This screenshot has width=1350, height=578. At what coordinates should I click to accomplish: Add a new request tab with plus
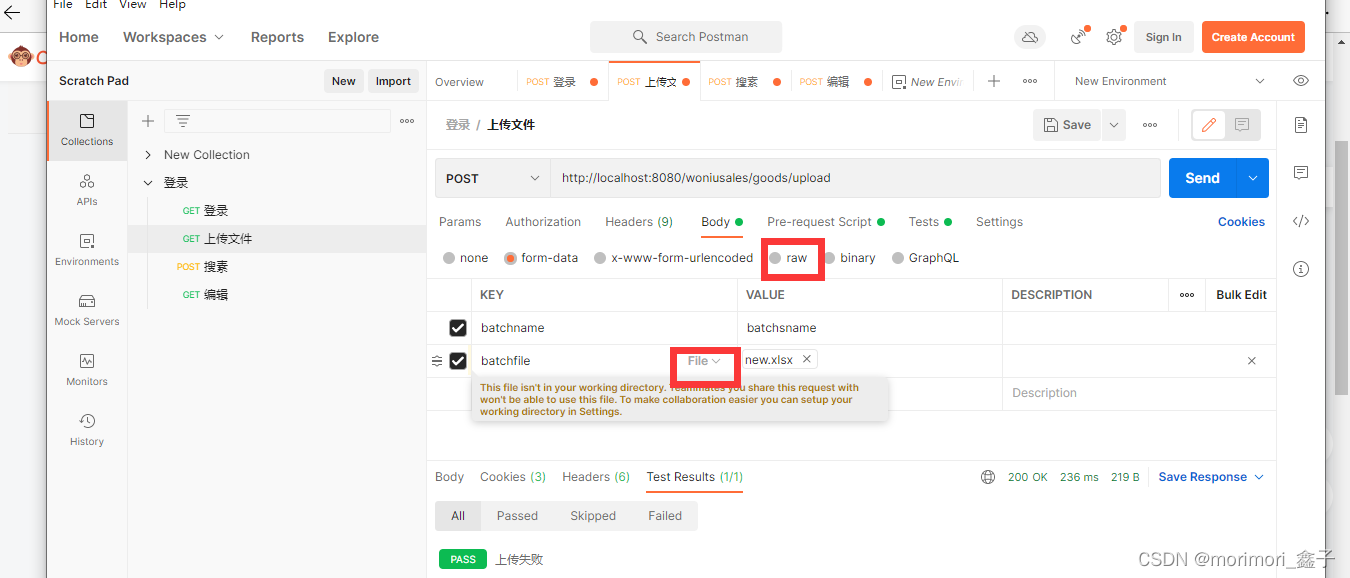coord(994,81)
